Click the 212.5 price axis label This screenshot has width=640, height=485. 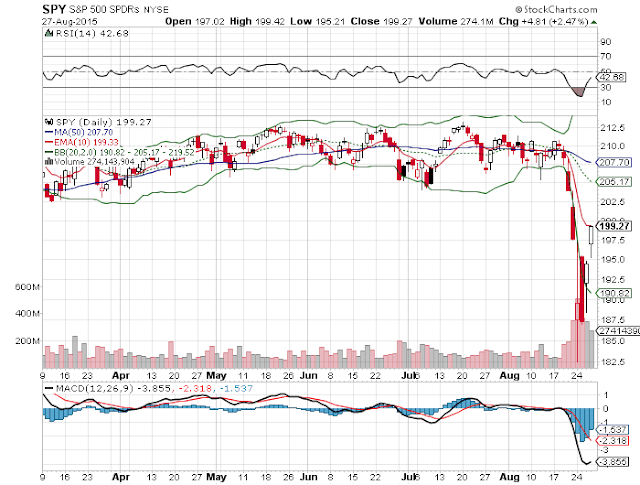pos(612,128)
